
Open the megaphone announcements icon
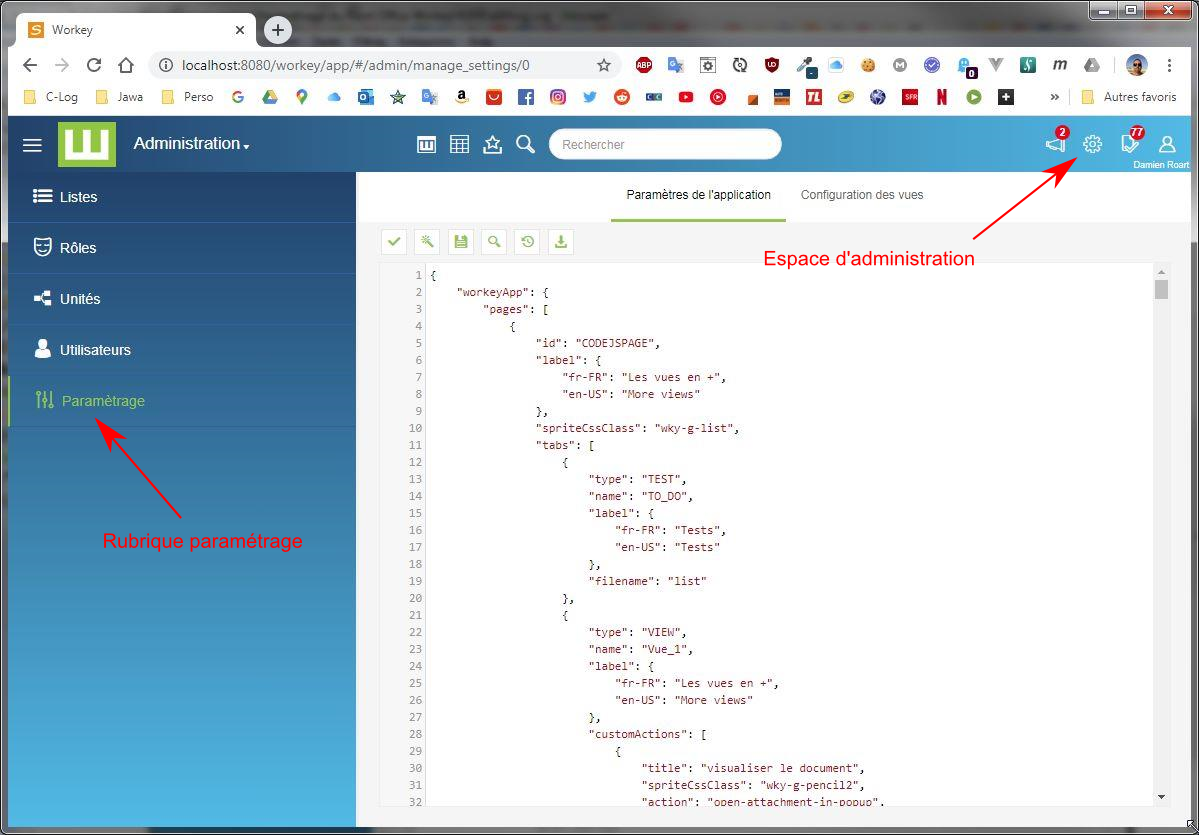1056,144
